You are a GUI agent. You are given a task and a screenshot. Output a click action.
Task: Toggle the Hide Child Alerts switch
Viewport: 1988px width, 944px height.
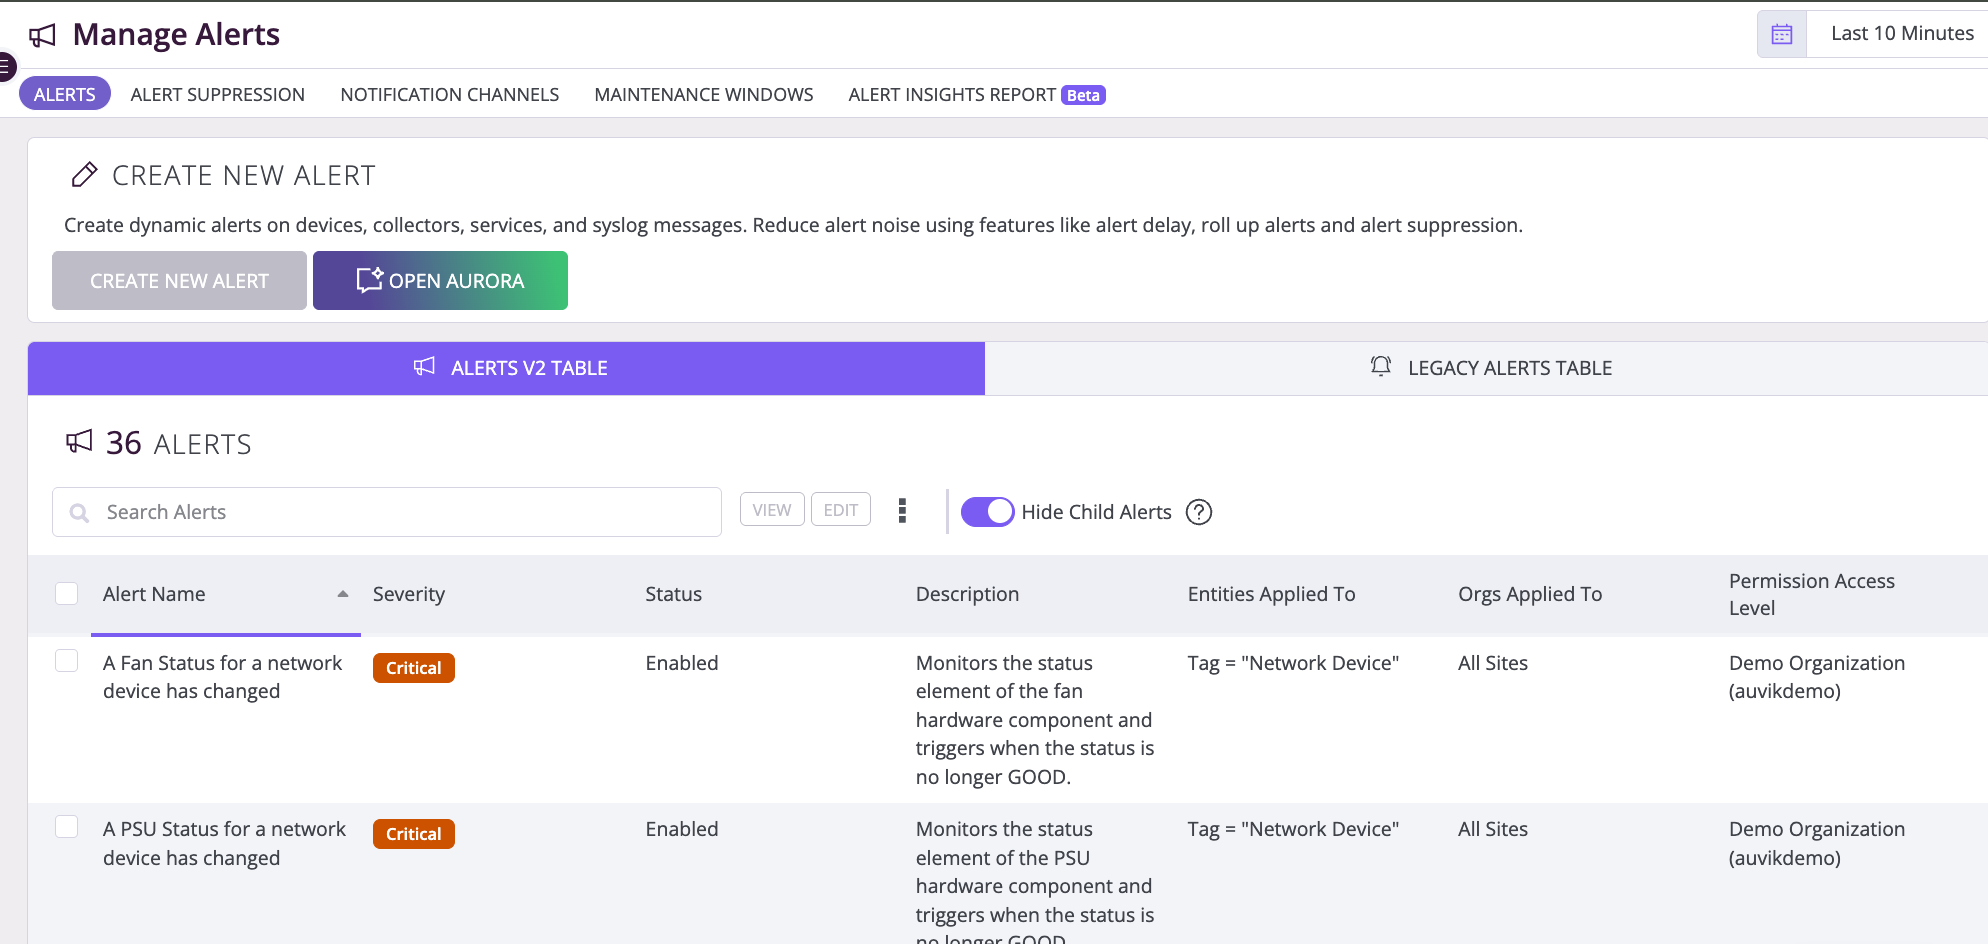[x=987, y=512]
